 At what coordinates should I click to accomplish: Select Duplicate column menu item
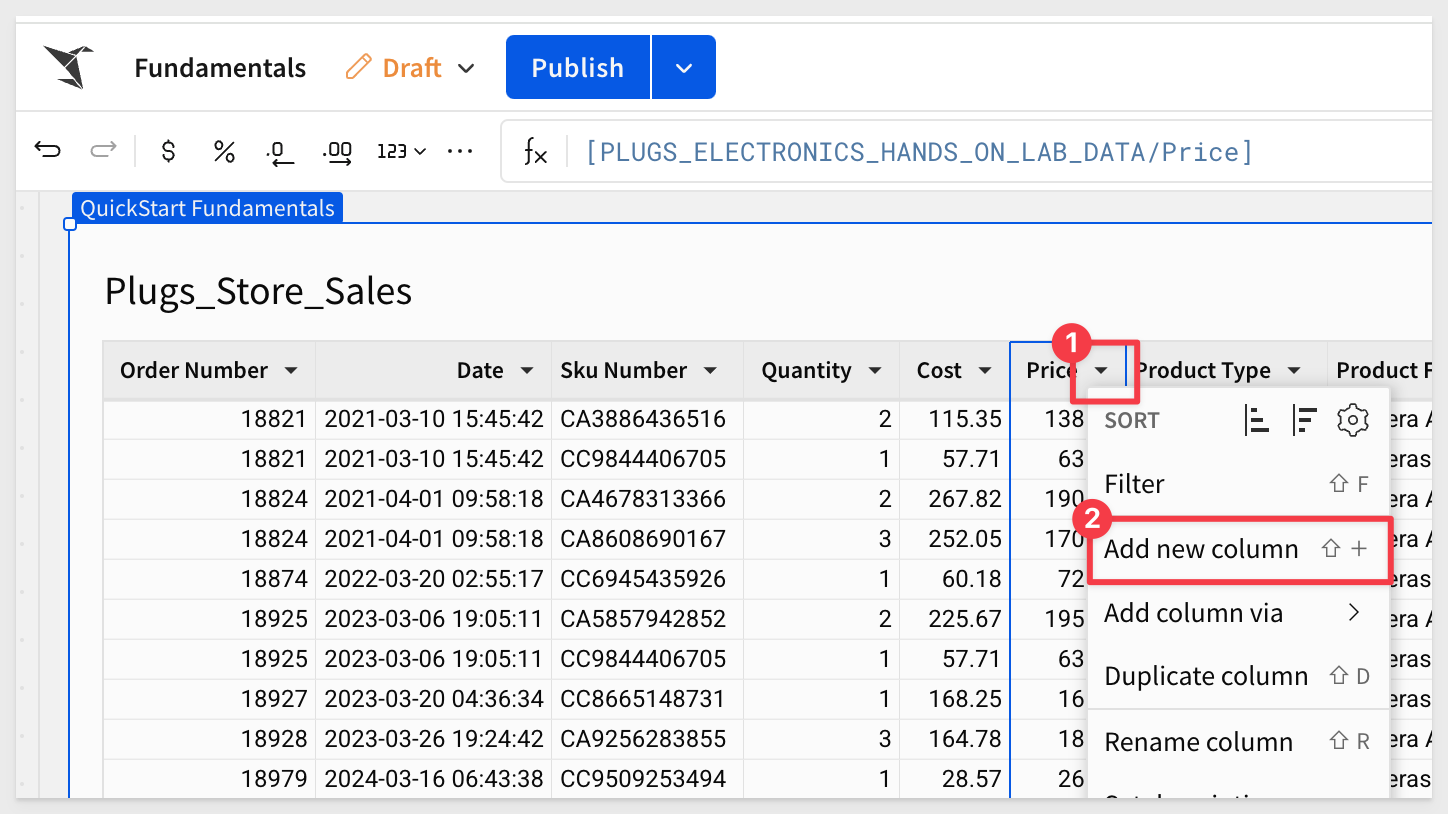(1238, 677)
